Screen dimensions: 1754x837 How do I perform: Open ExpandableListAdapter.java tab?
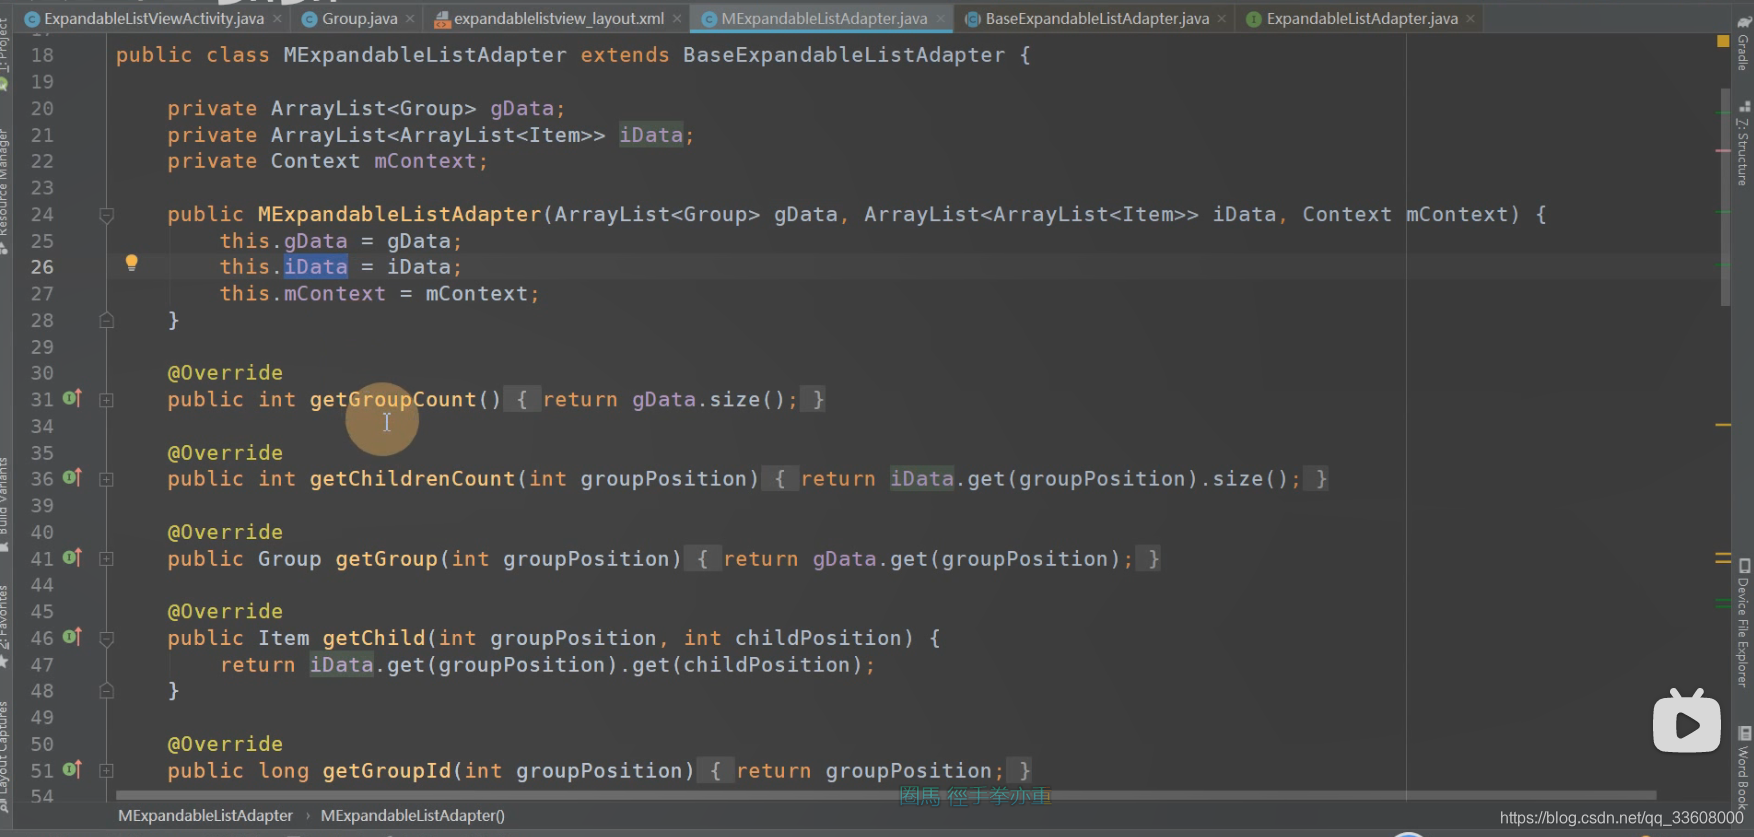tap(1362, 18)
